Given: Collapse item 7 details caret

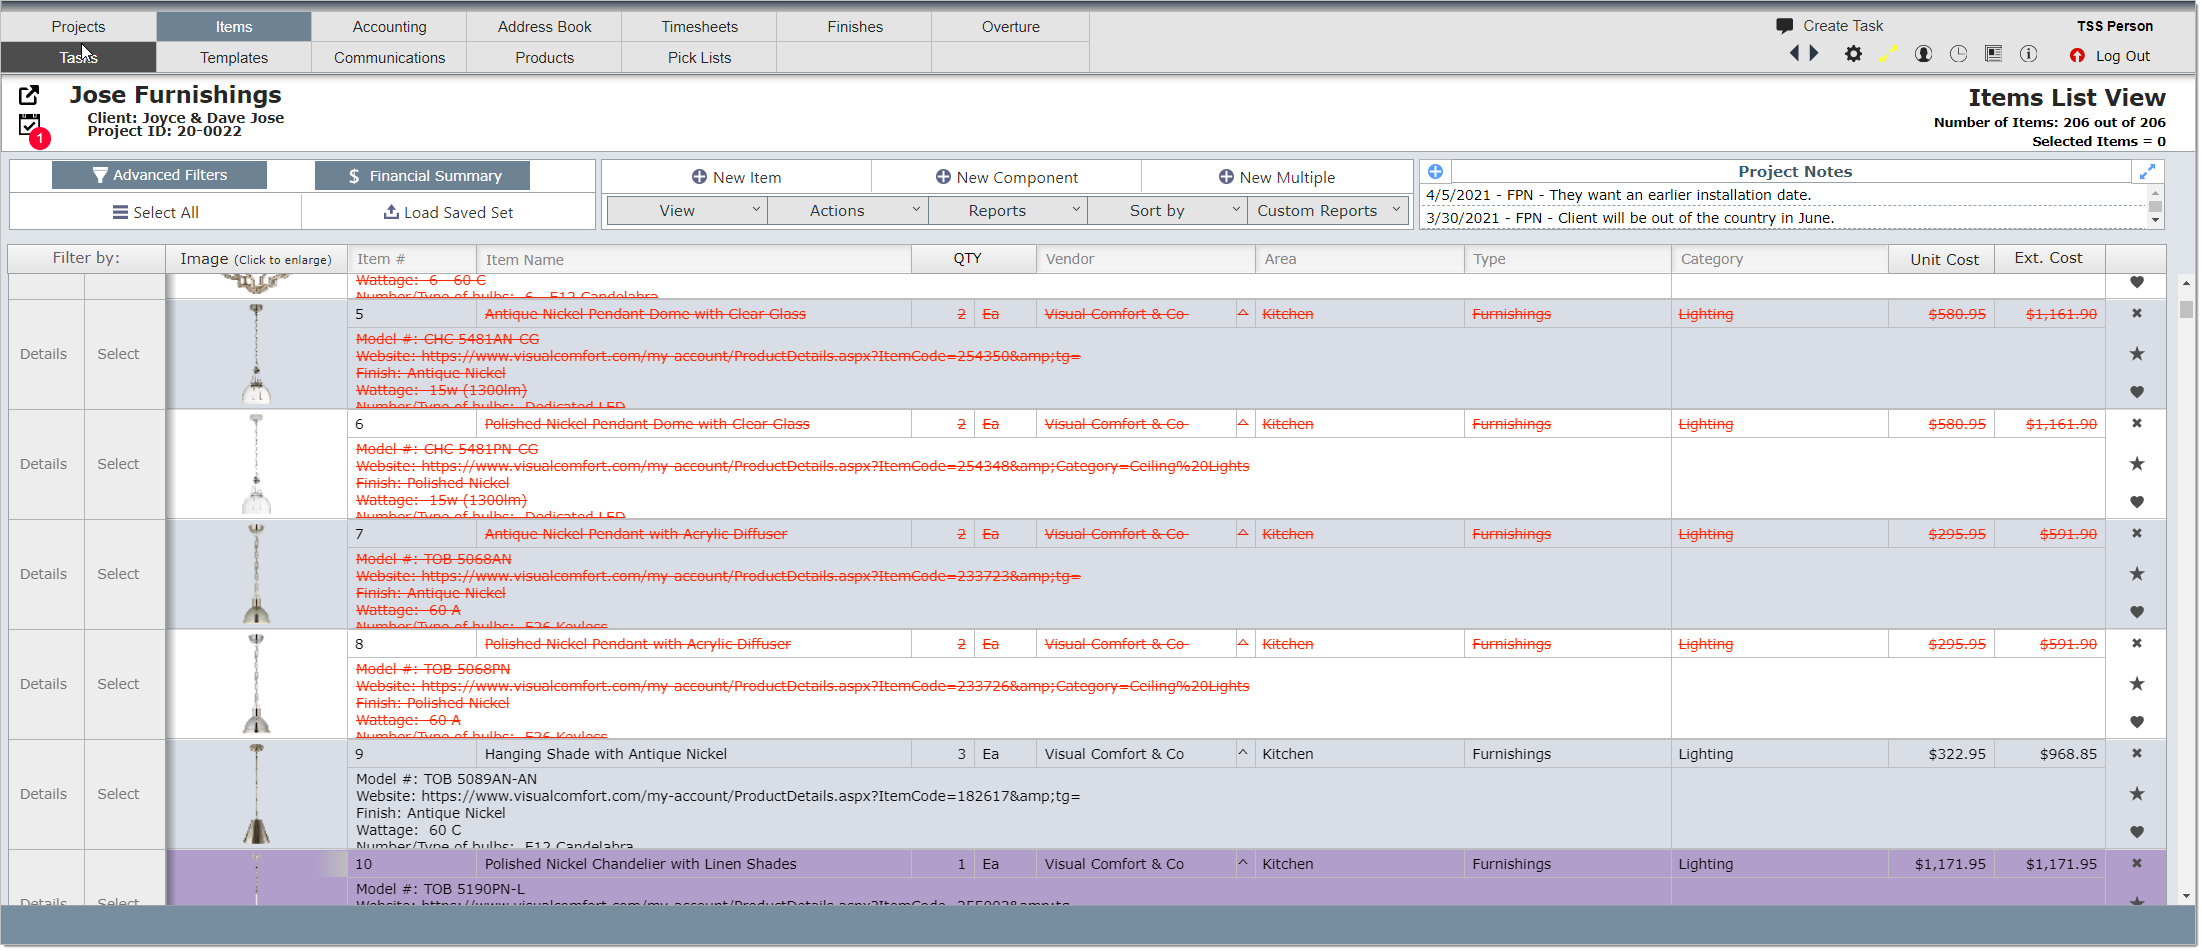Looking at the screenshot, I should click(x=1243, y=534).
